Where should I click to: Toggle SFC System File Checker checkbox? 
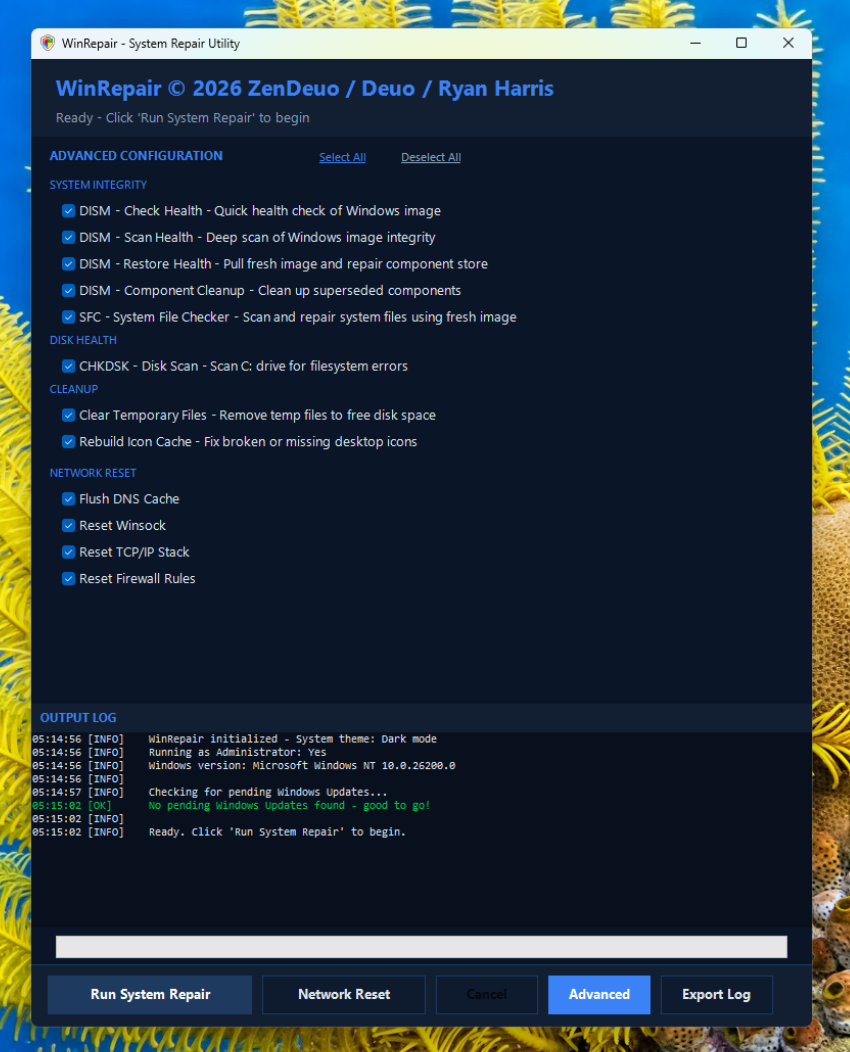point(69,317)
